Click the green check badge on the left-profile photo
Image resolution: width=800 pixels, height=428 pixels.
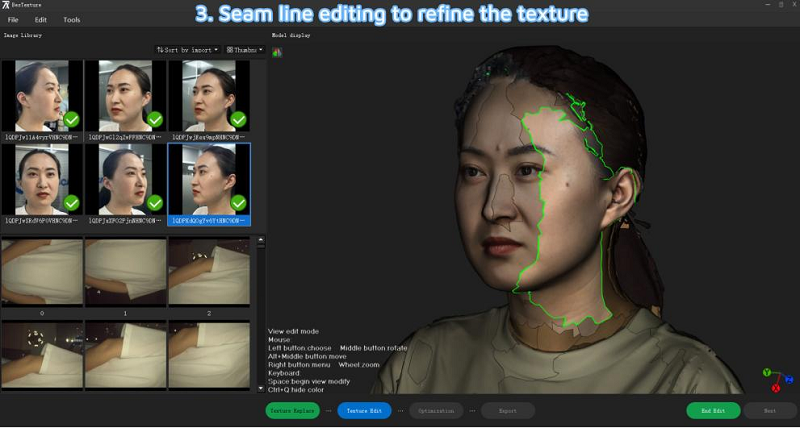(71, 120)
